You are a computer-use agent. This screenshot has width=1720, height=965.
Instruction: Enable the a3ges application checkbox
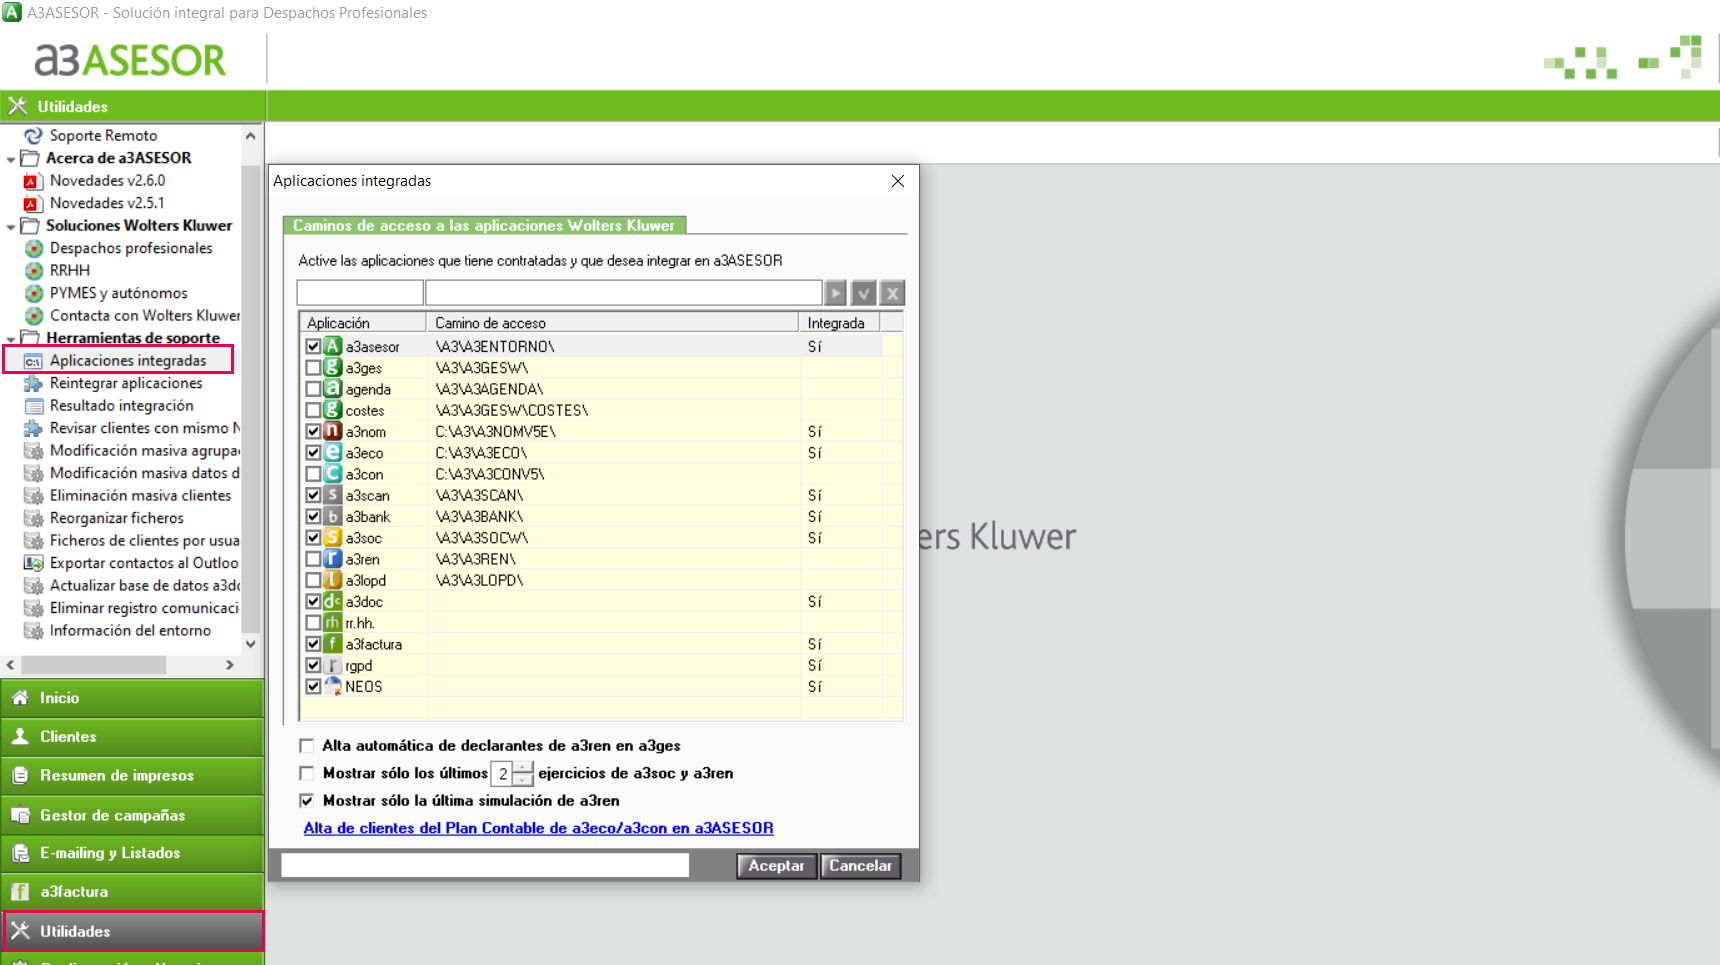coord(313,368)
